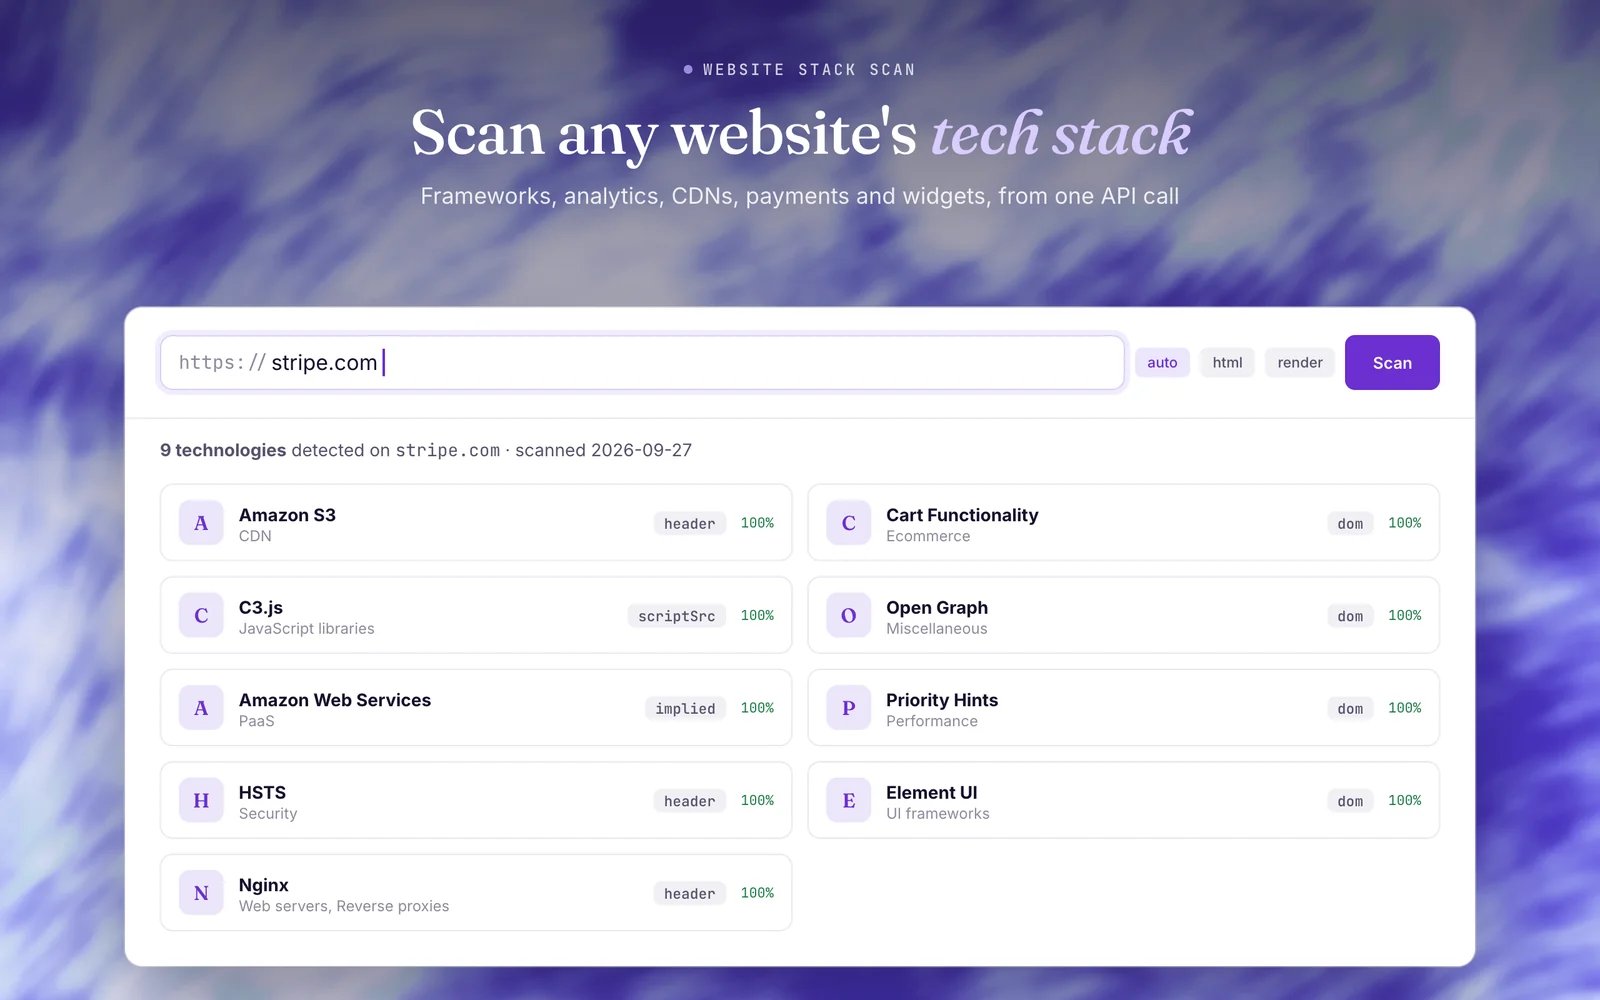Click the Nginx technology name

264,885
